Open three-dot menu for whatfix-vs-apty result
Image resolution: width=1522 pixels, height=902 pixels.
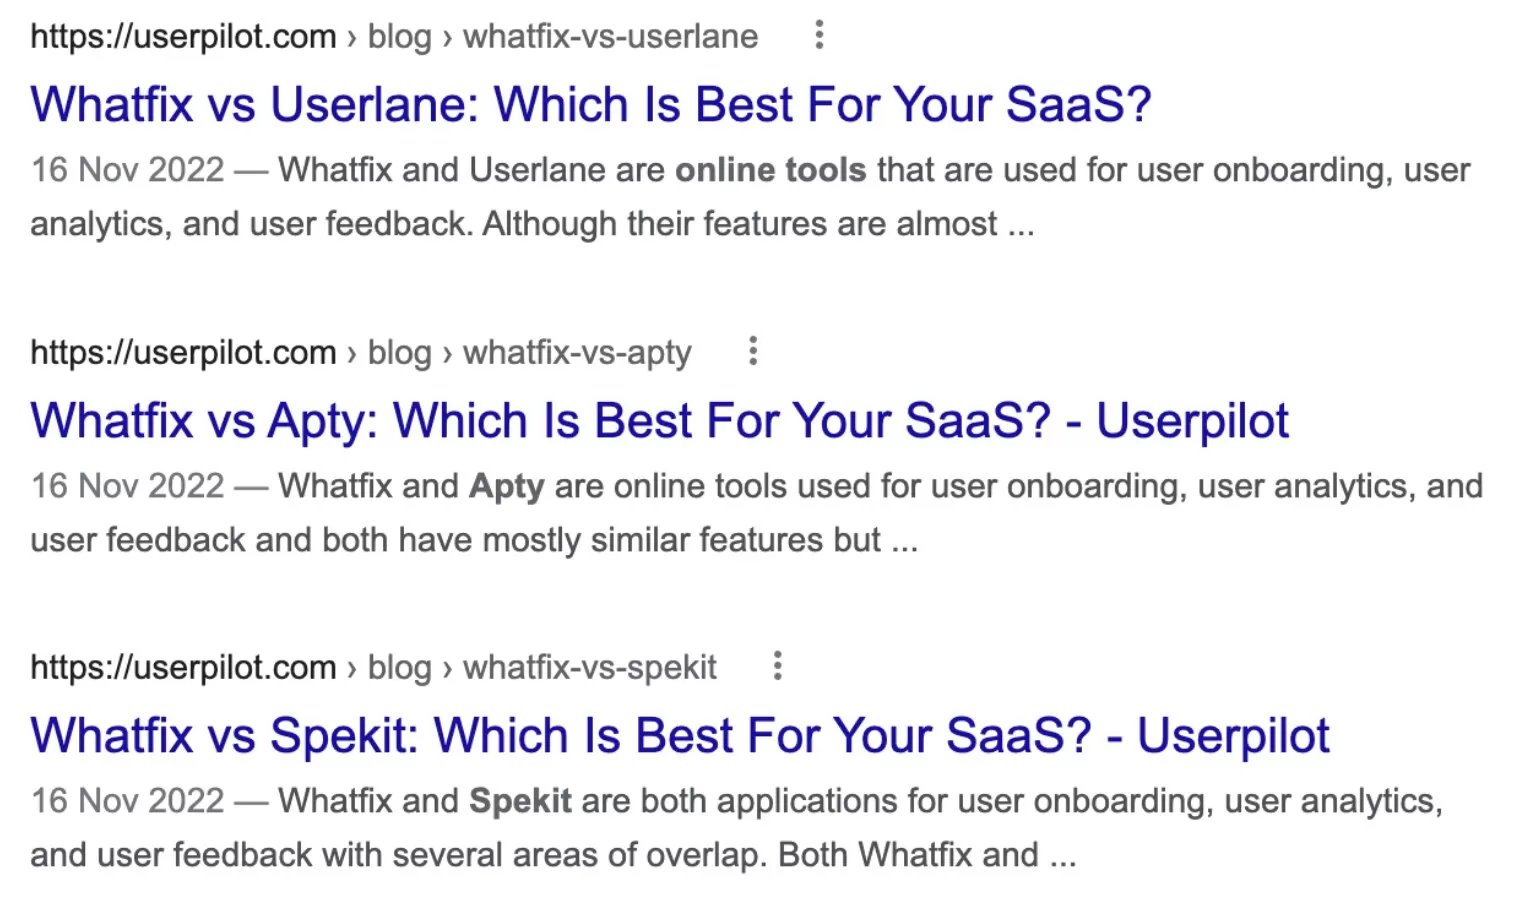(753, 351)
